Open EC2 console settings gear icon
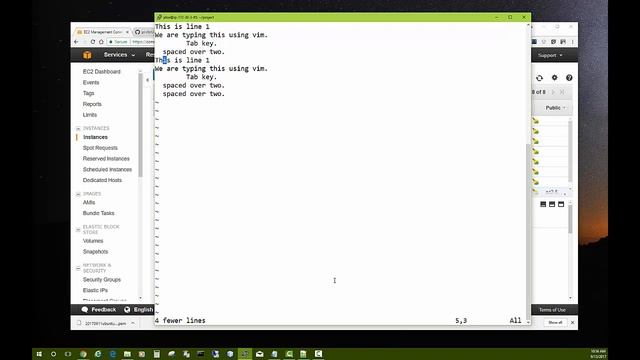 click(554, 78)
